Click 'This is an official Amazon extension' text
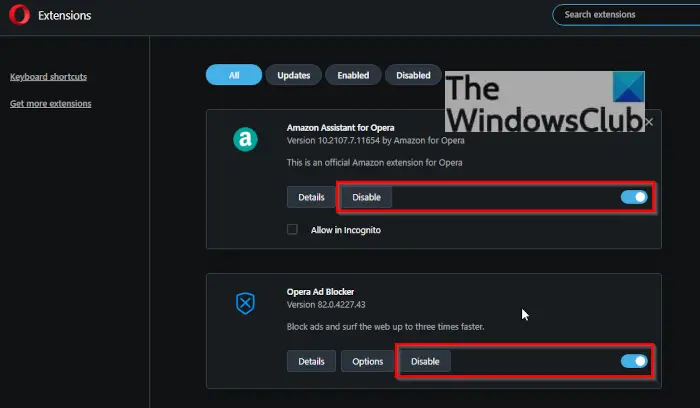This screenshot has width=700, height=408. click(x=375, y=162)
